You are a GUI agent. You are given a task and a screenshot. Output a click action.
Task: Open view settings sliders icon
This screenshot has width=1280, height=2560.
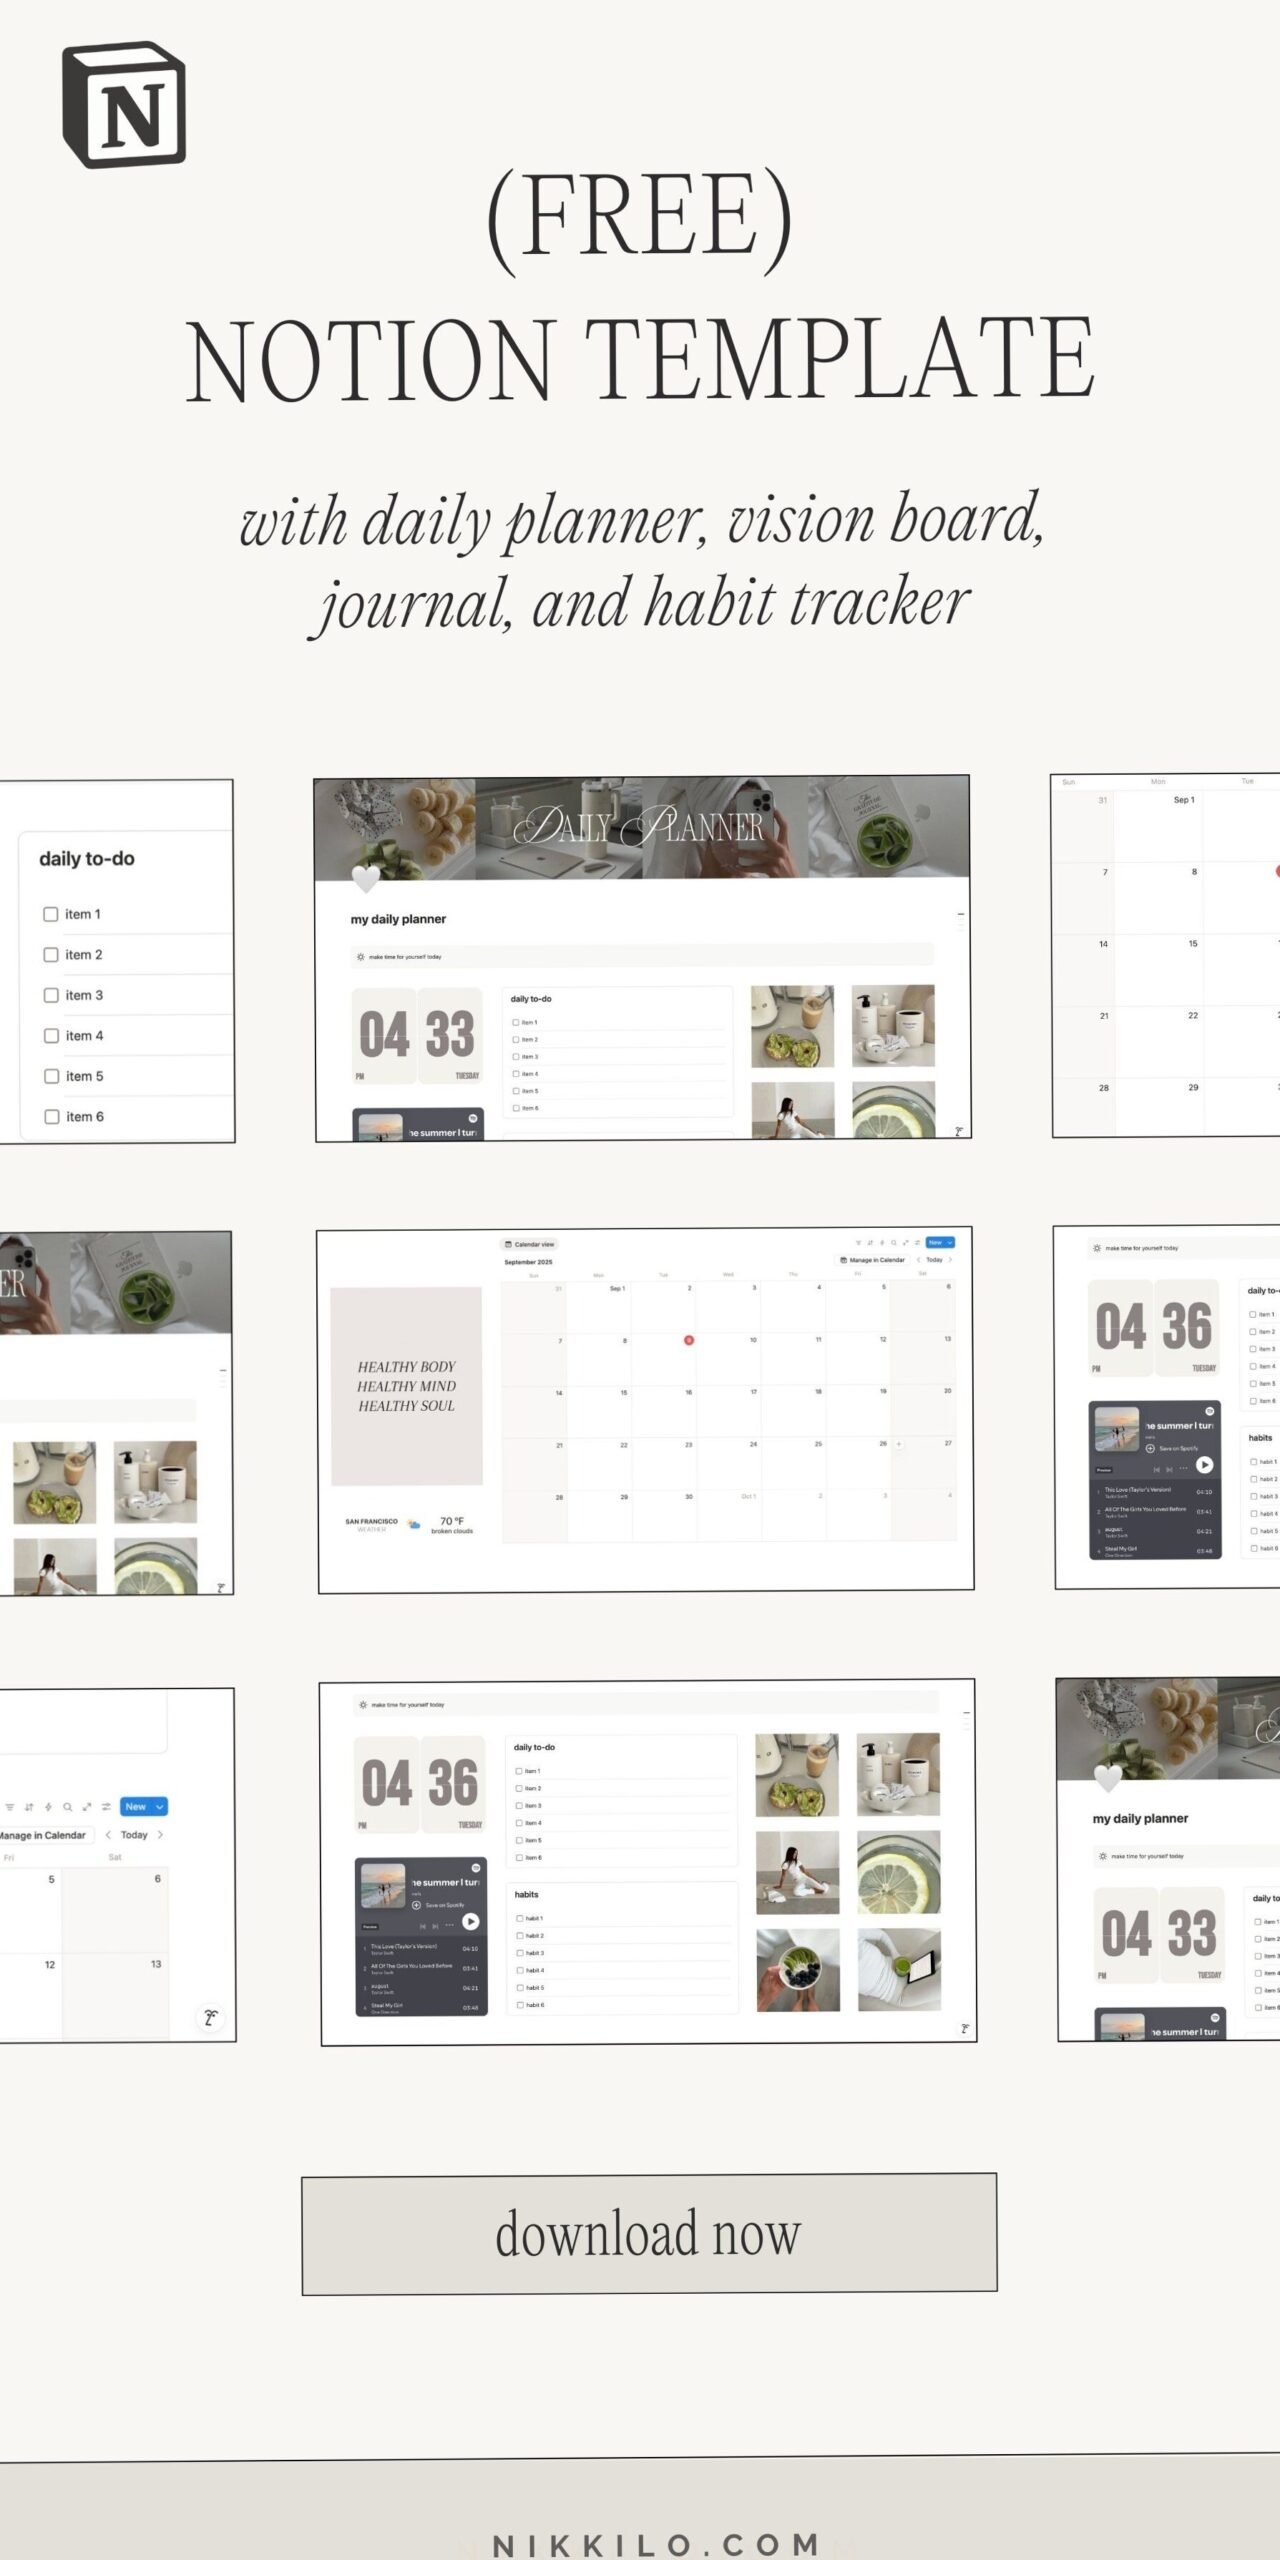[x=105, y=1807]
